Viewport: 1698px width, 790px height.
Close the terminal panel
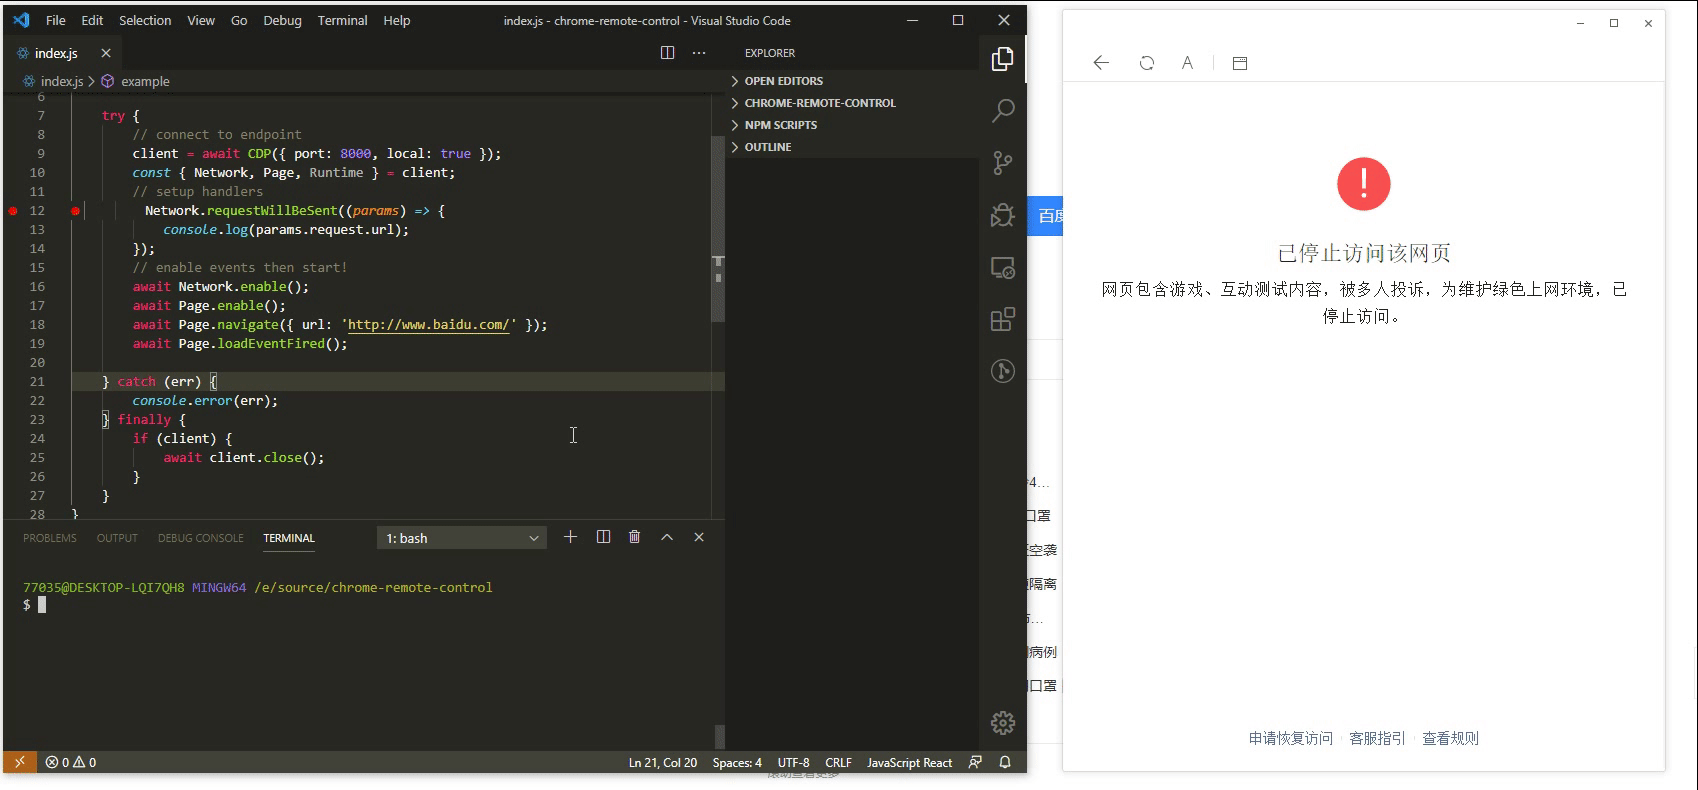click(699, 537)
